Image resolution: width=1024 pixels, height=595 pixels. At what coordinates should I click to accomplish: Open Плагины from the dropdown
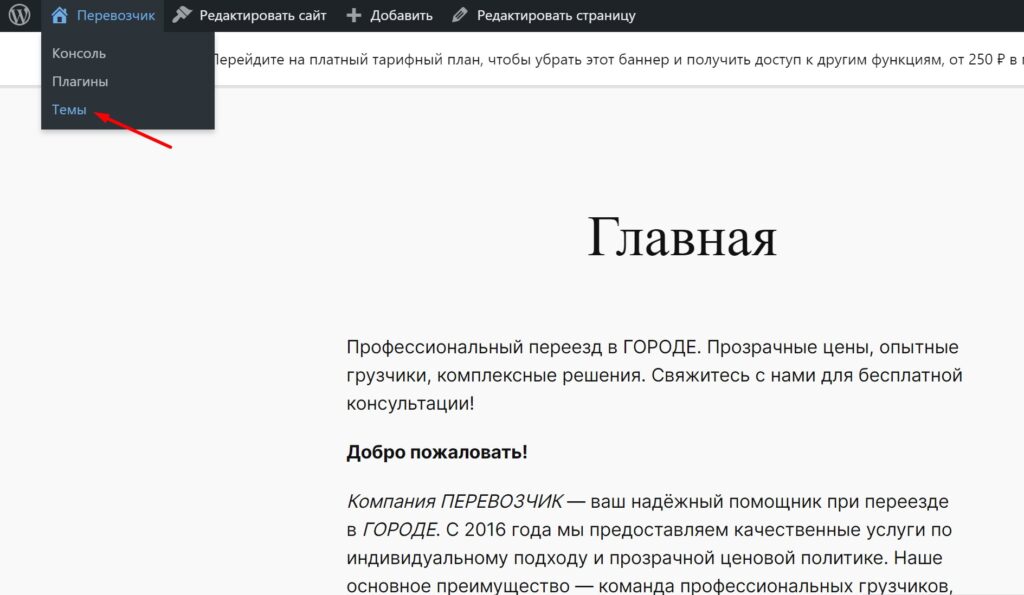[x=80, y=82]
